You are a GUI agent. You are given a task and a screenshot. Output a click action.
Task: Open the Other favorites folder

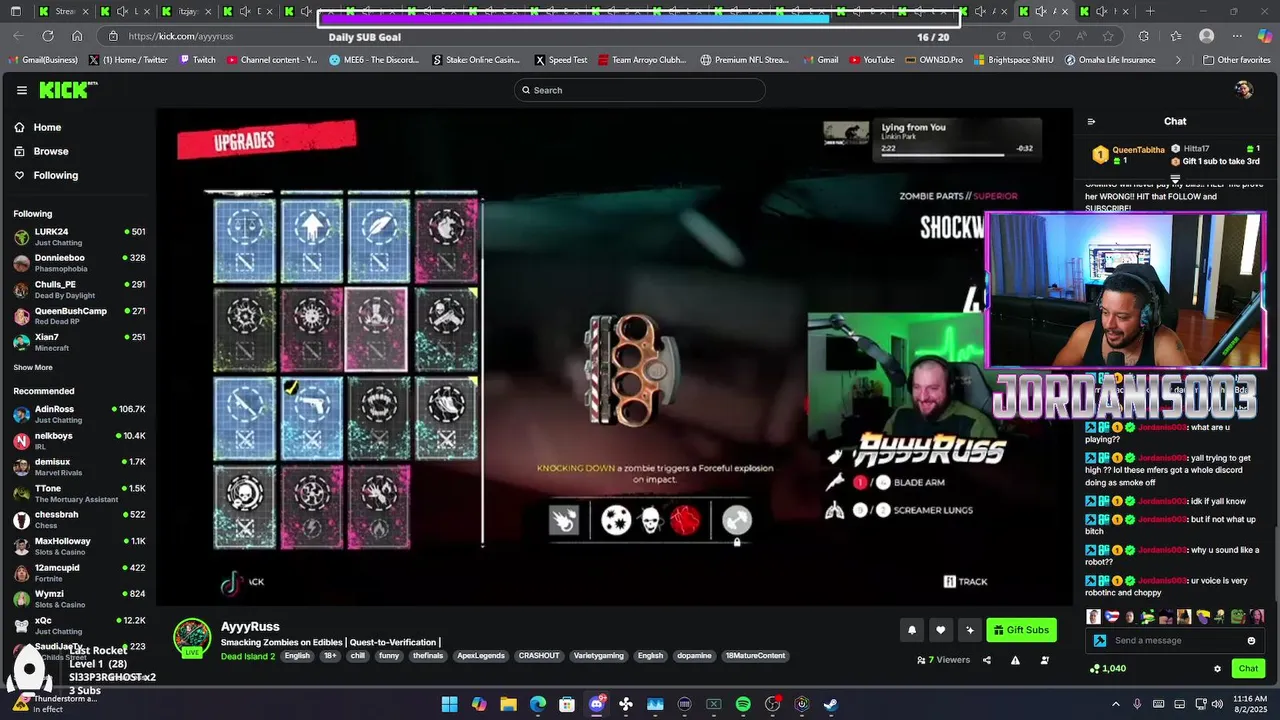click(x=1237, y=60)
